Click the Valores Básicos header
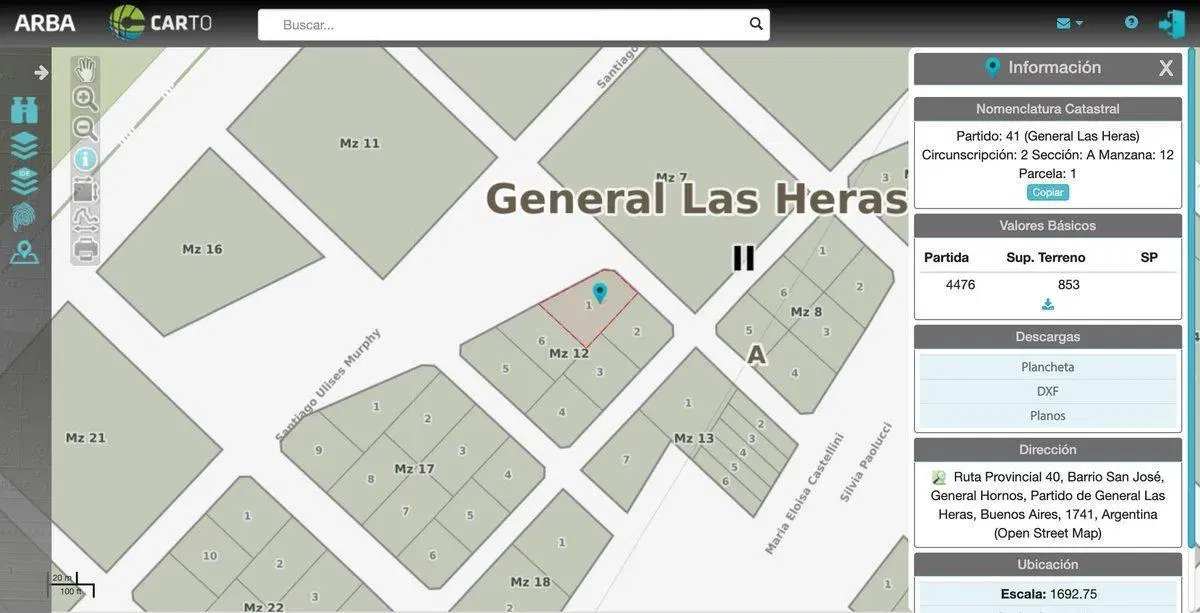The width and height of the screenshot is (1200, 613). [x=1048, y=225]
